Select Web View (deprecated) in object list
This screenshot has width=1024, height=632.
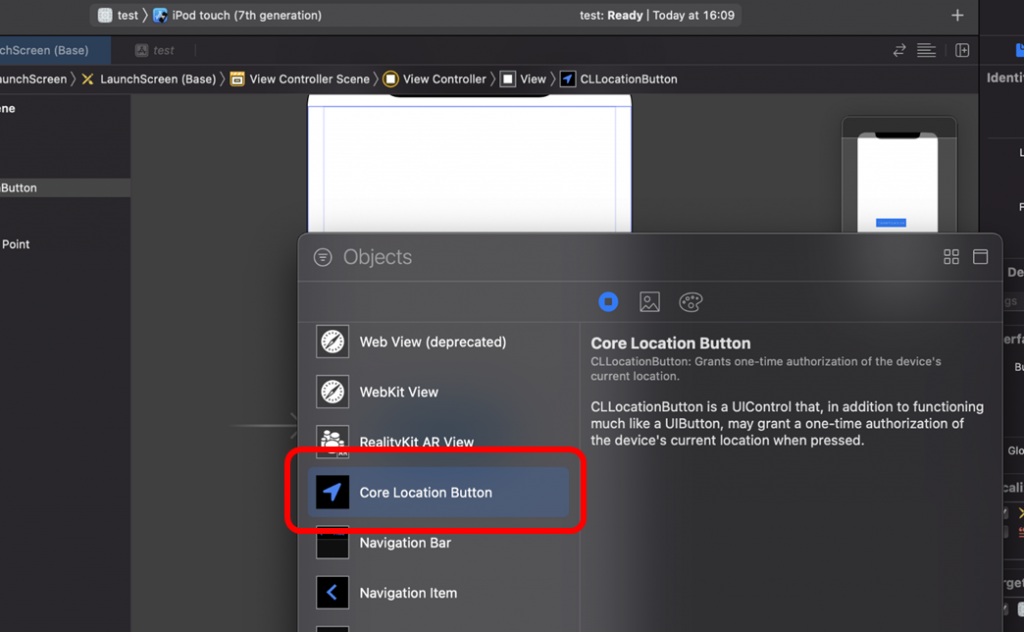pos(438,341)
